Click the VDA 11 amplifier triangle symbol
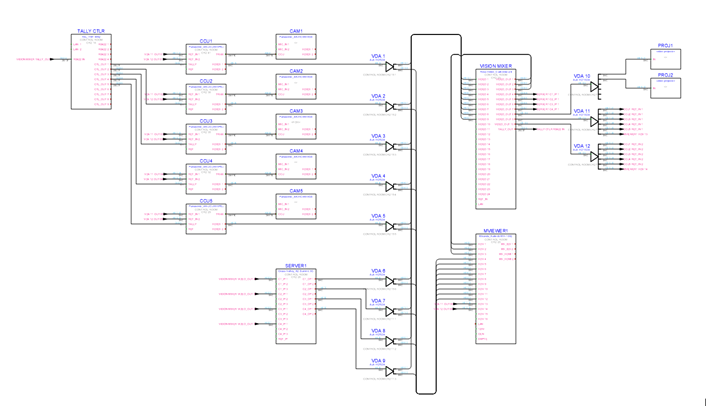This screenshot has width=706, height=406. [x=594, y=121]
